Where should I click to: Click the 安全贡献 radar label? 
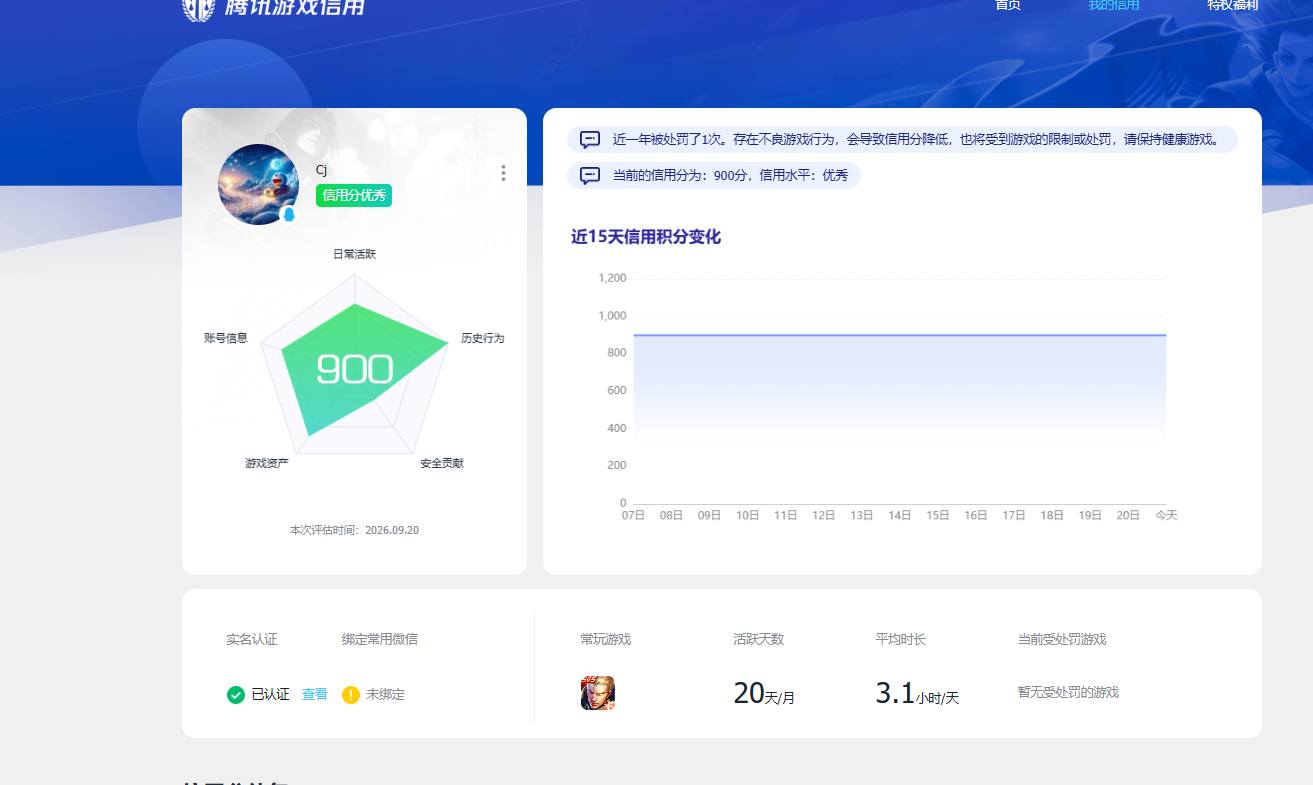(x=442, y=463)
